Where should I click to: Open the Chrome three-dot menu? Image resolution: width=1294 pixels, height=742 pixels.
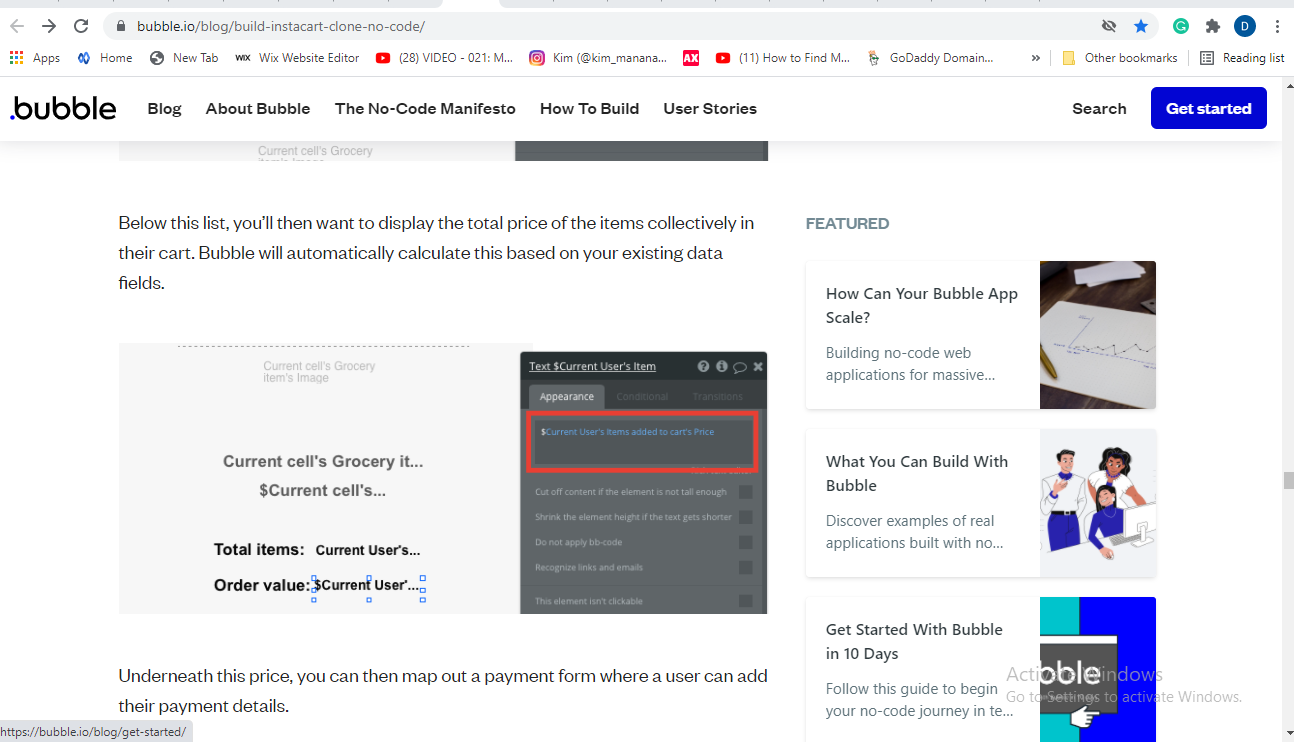coord(1277,26)
